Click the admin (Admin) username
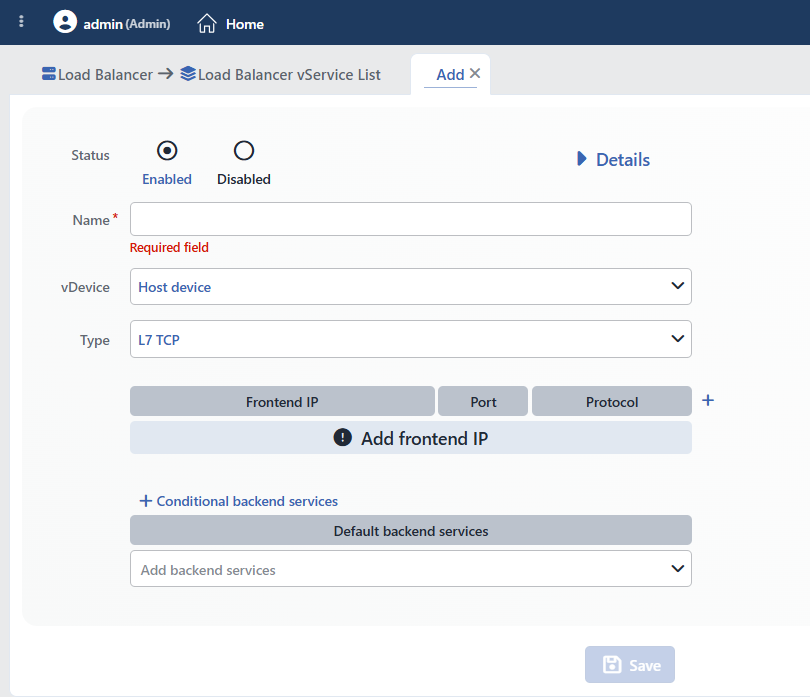 point(127,24)
